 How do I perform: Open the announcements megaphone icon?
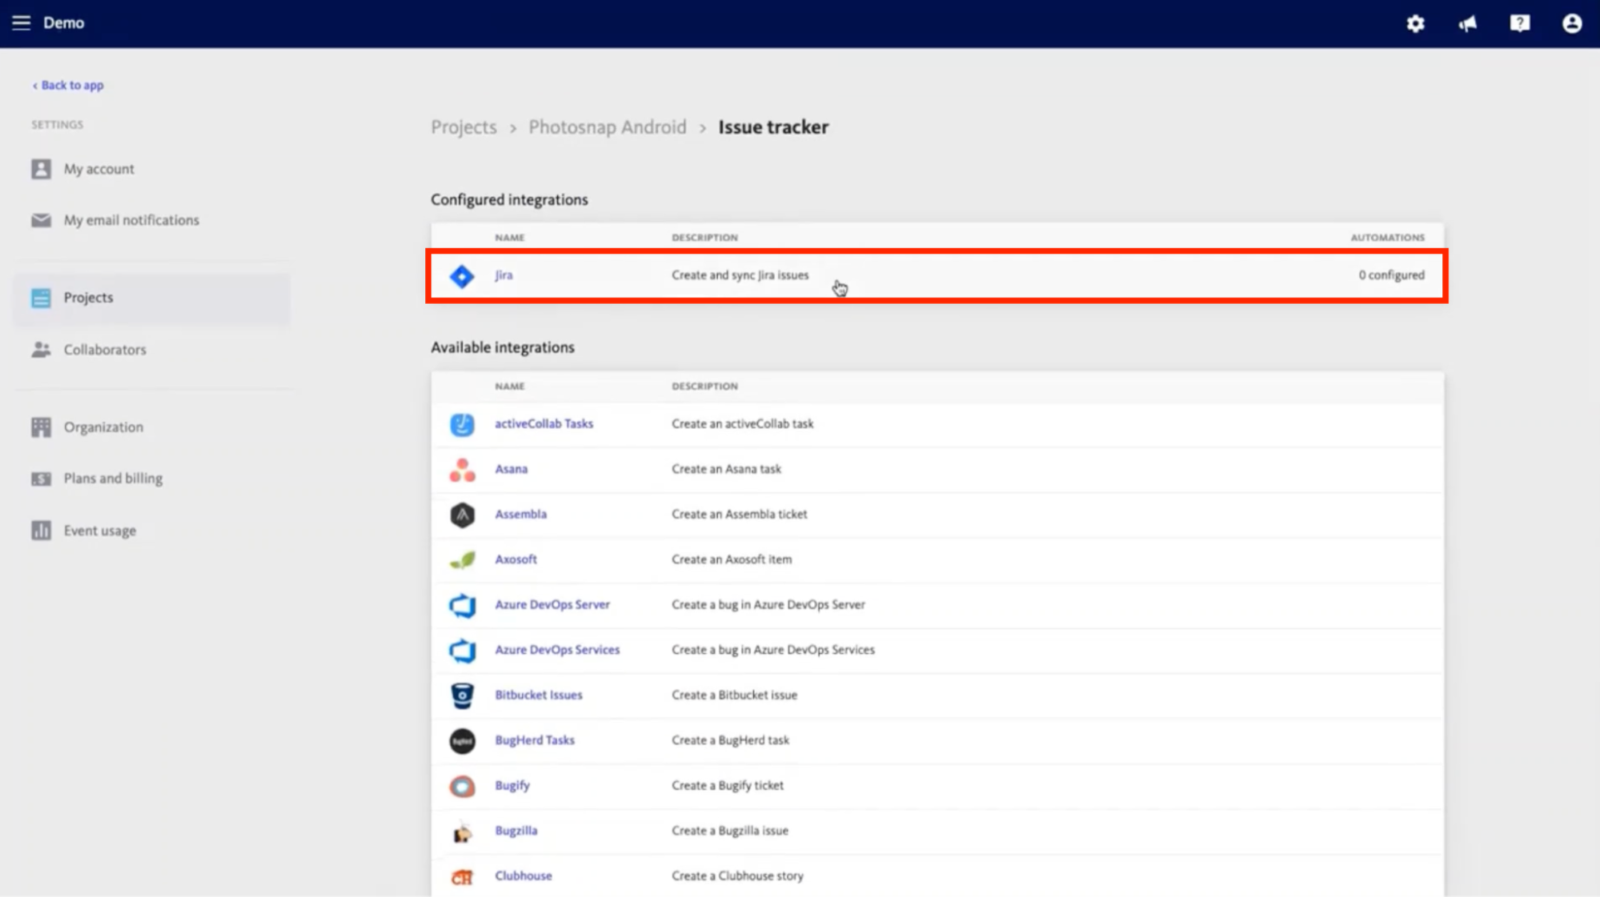tap(1467, 23)
